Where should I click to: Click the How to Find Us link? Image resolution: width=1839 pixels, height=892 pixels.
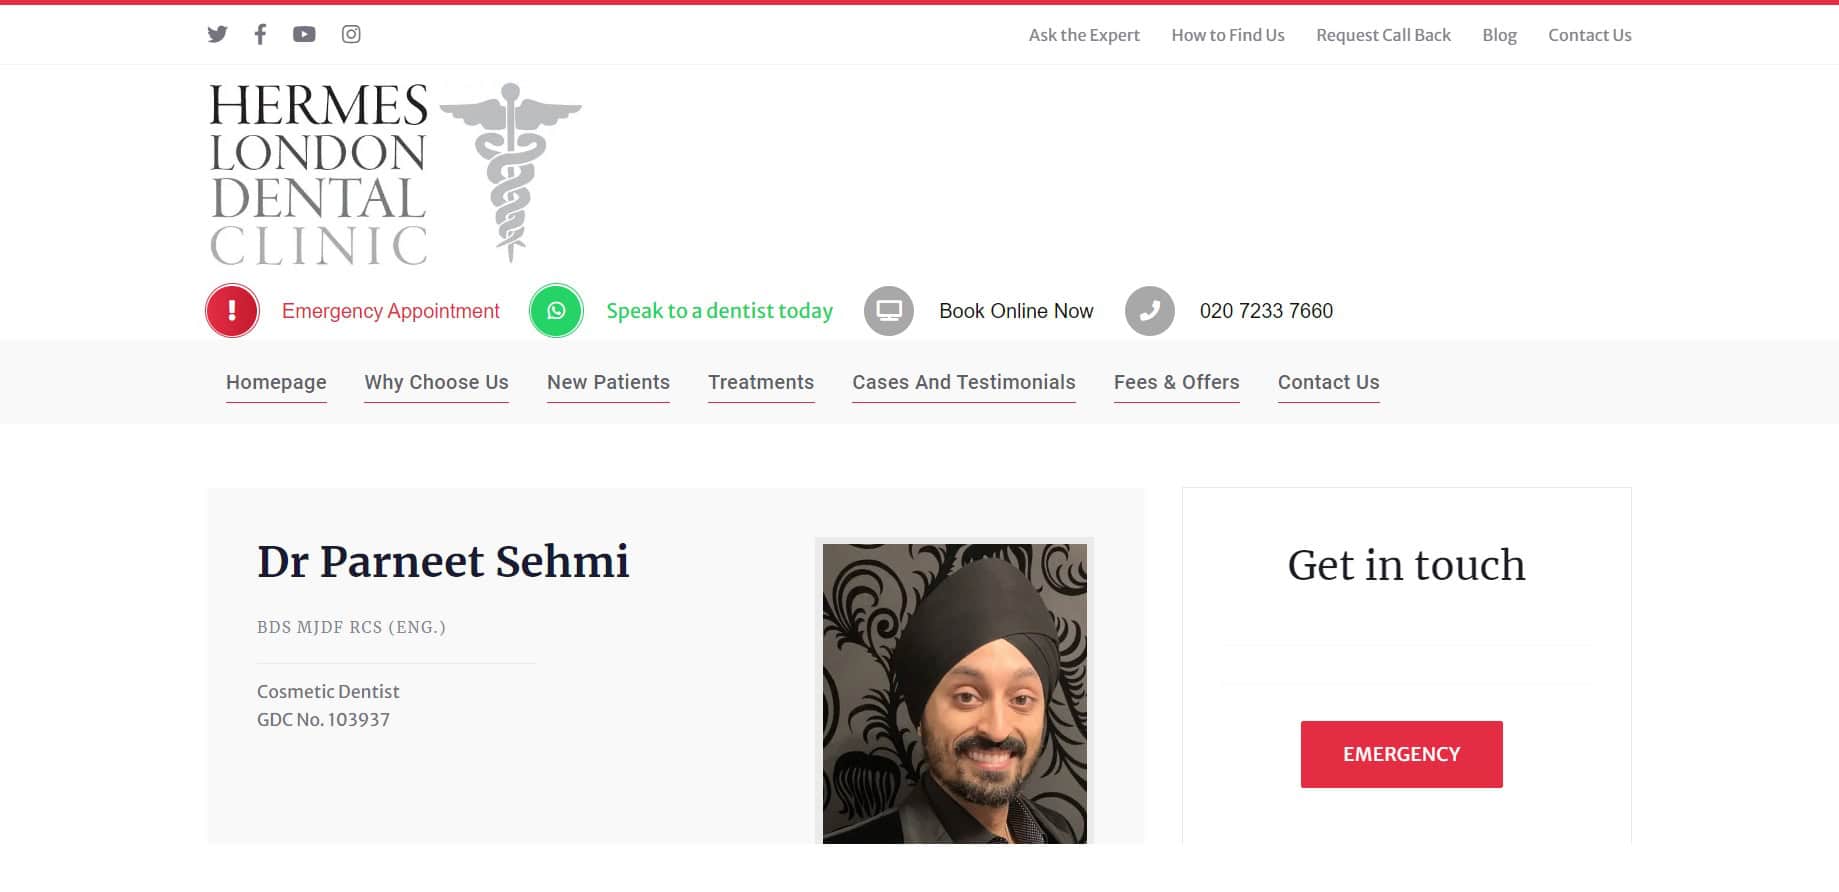tap(1228, 35)
